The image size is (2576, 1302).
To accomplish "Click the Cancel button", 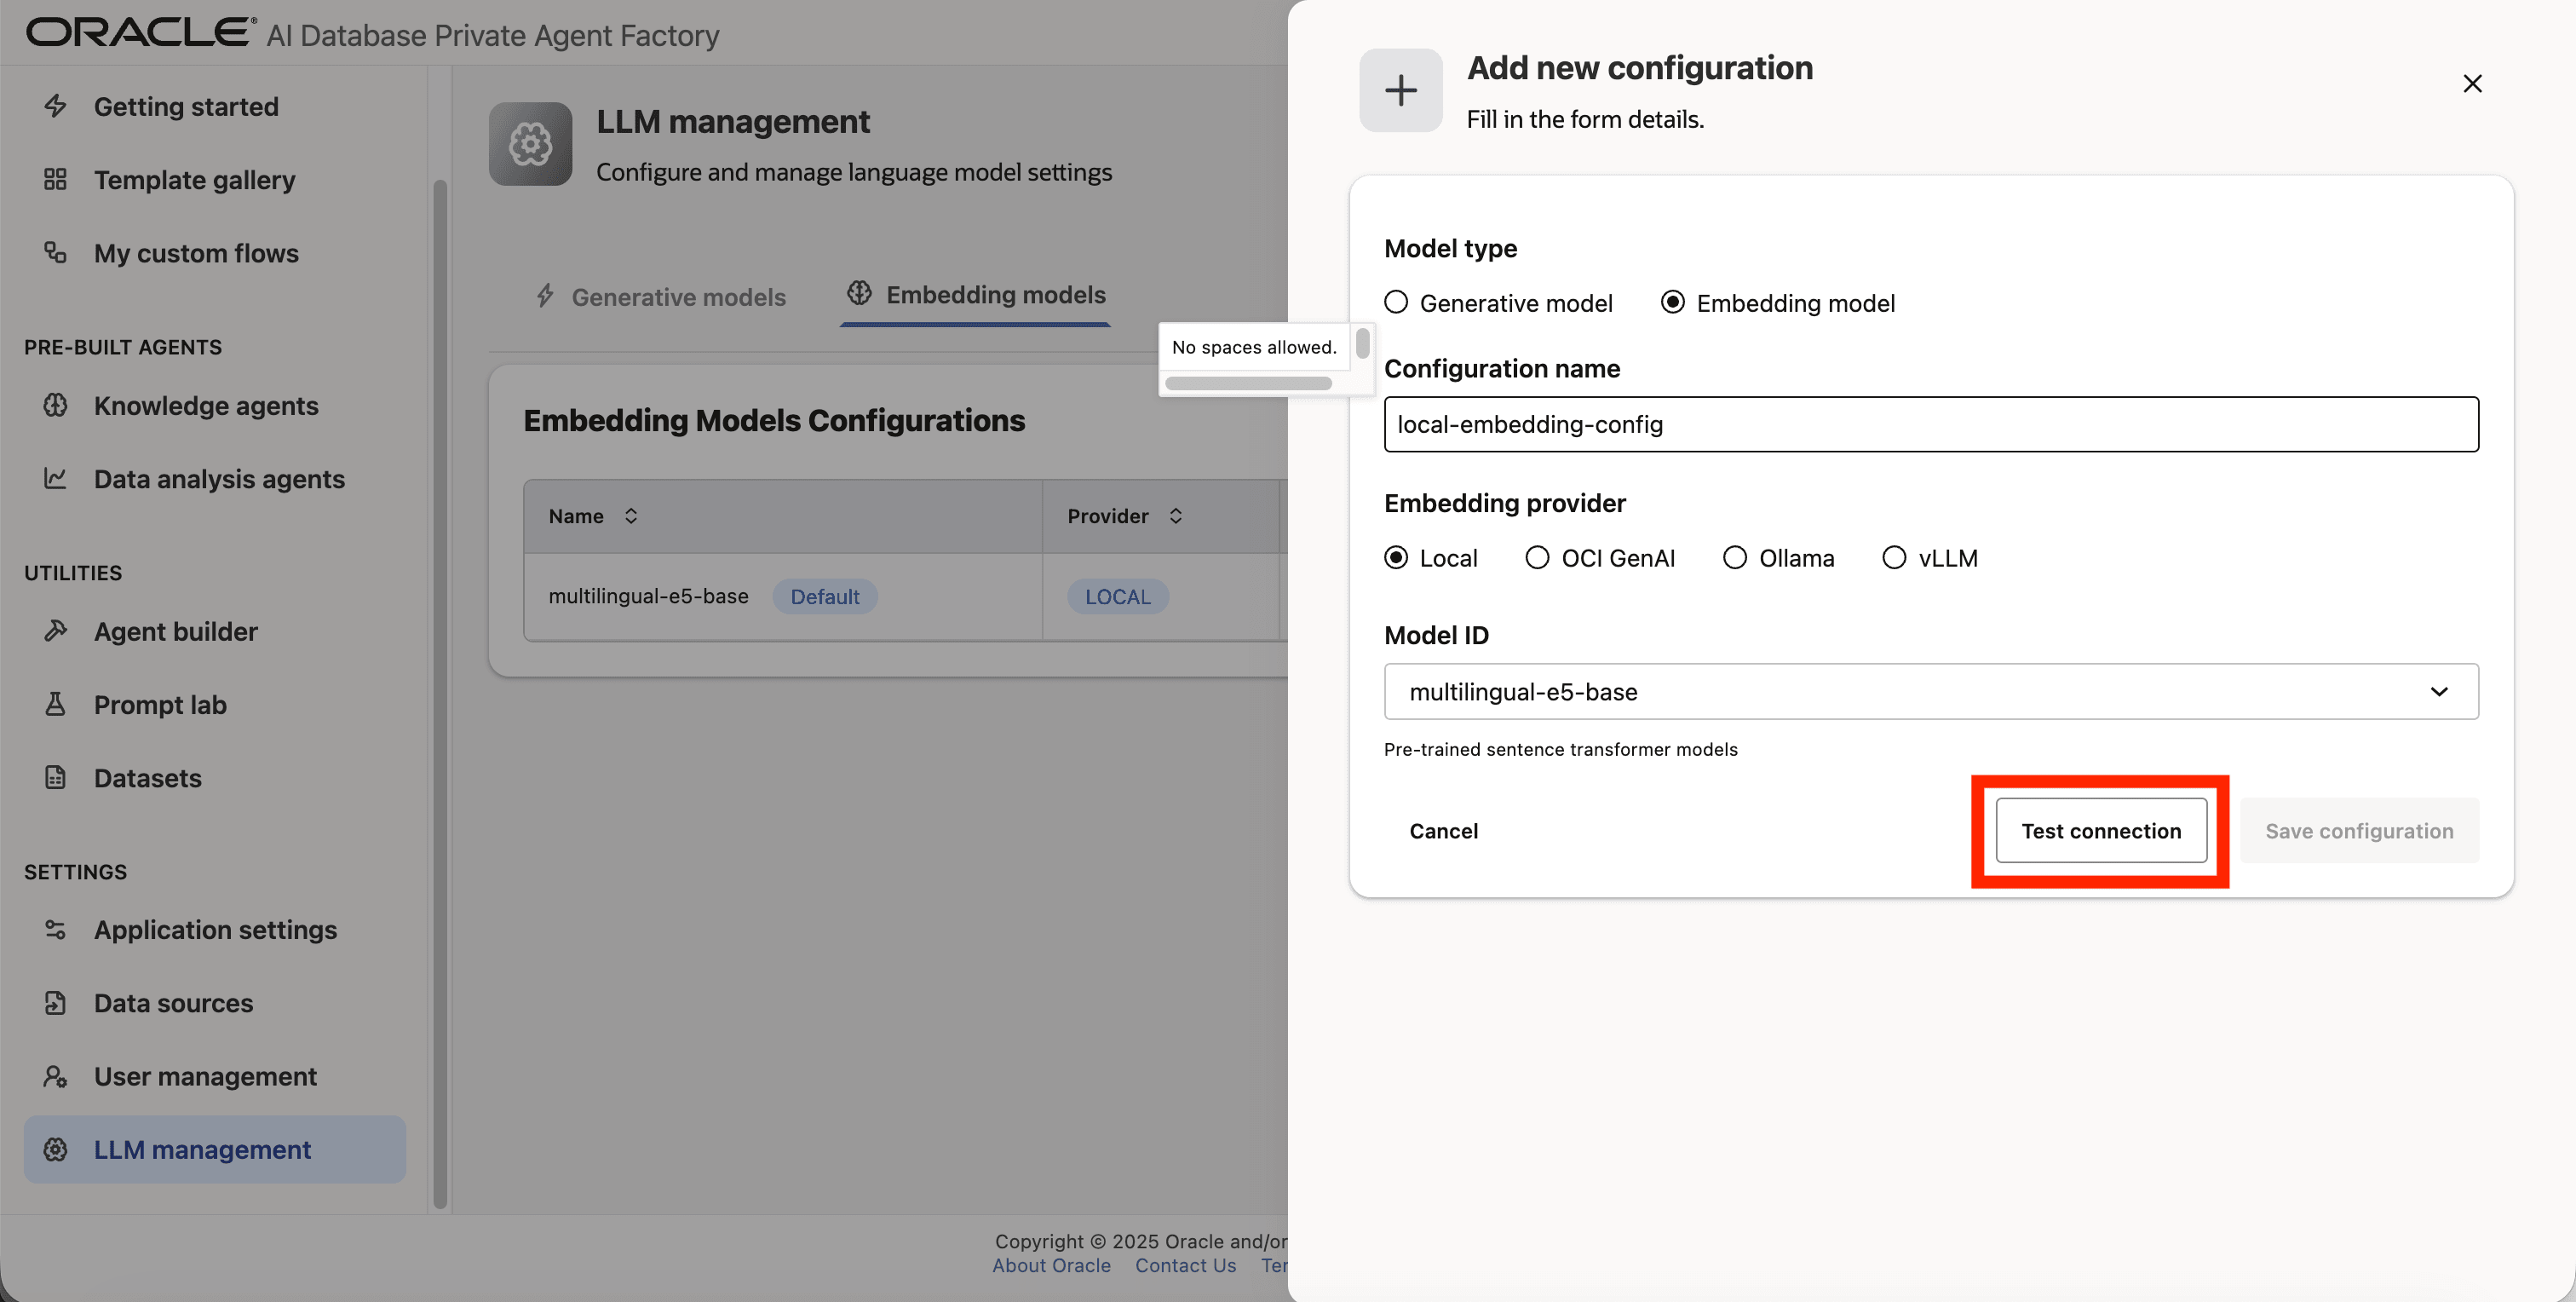I will click(1443, 831).
